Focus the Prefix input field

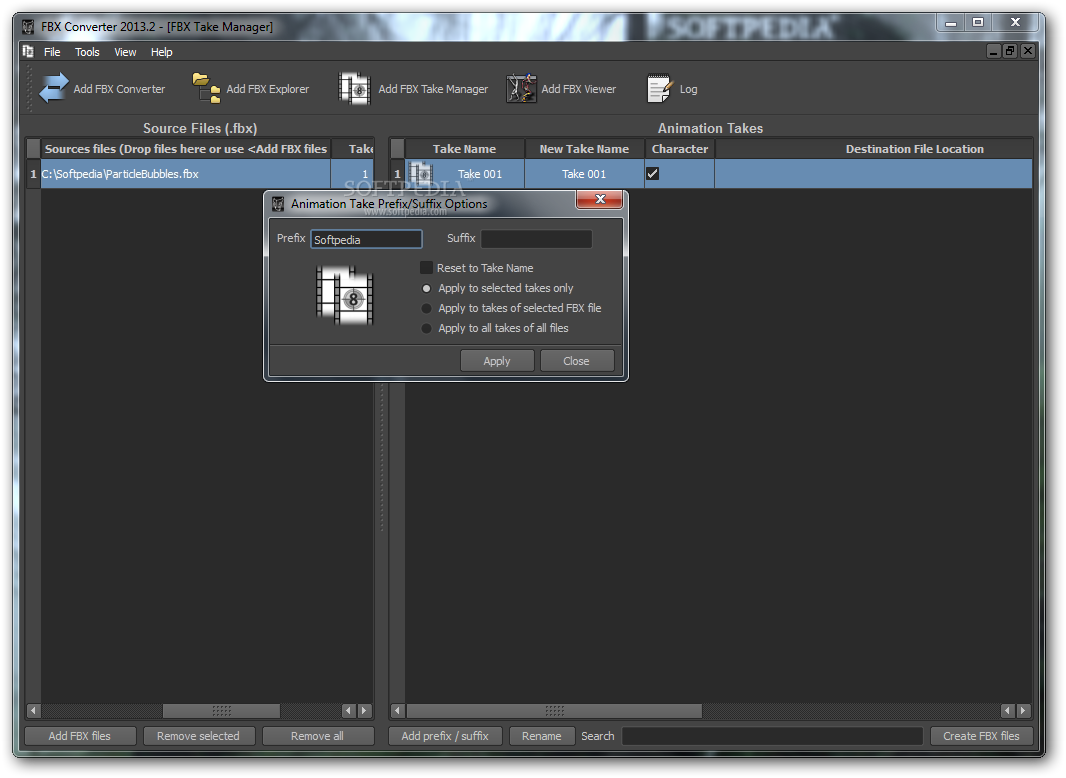click(366, 239)
